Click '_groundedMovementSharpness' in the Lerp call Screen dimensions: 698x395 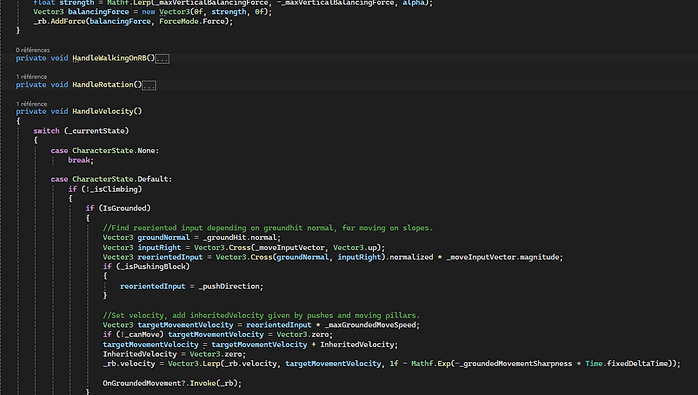[514, 364]
